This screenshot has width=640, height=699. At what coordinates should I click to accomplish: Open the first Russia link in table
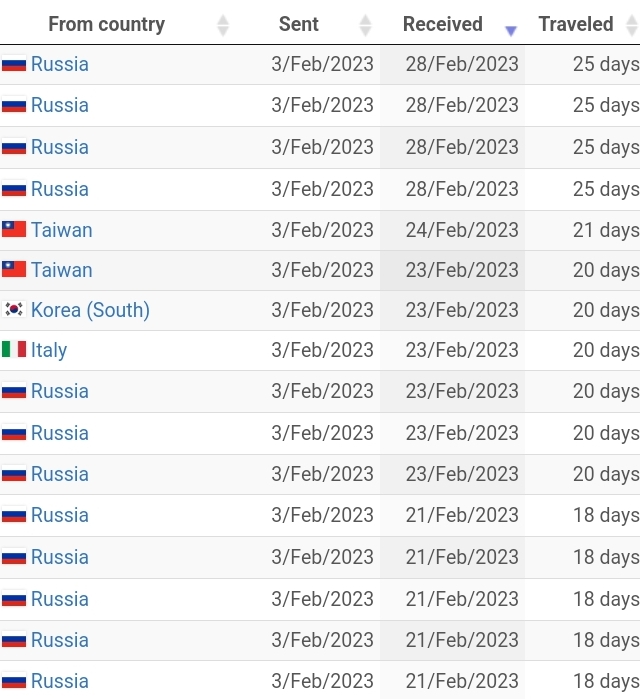click(60, 64)
